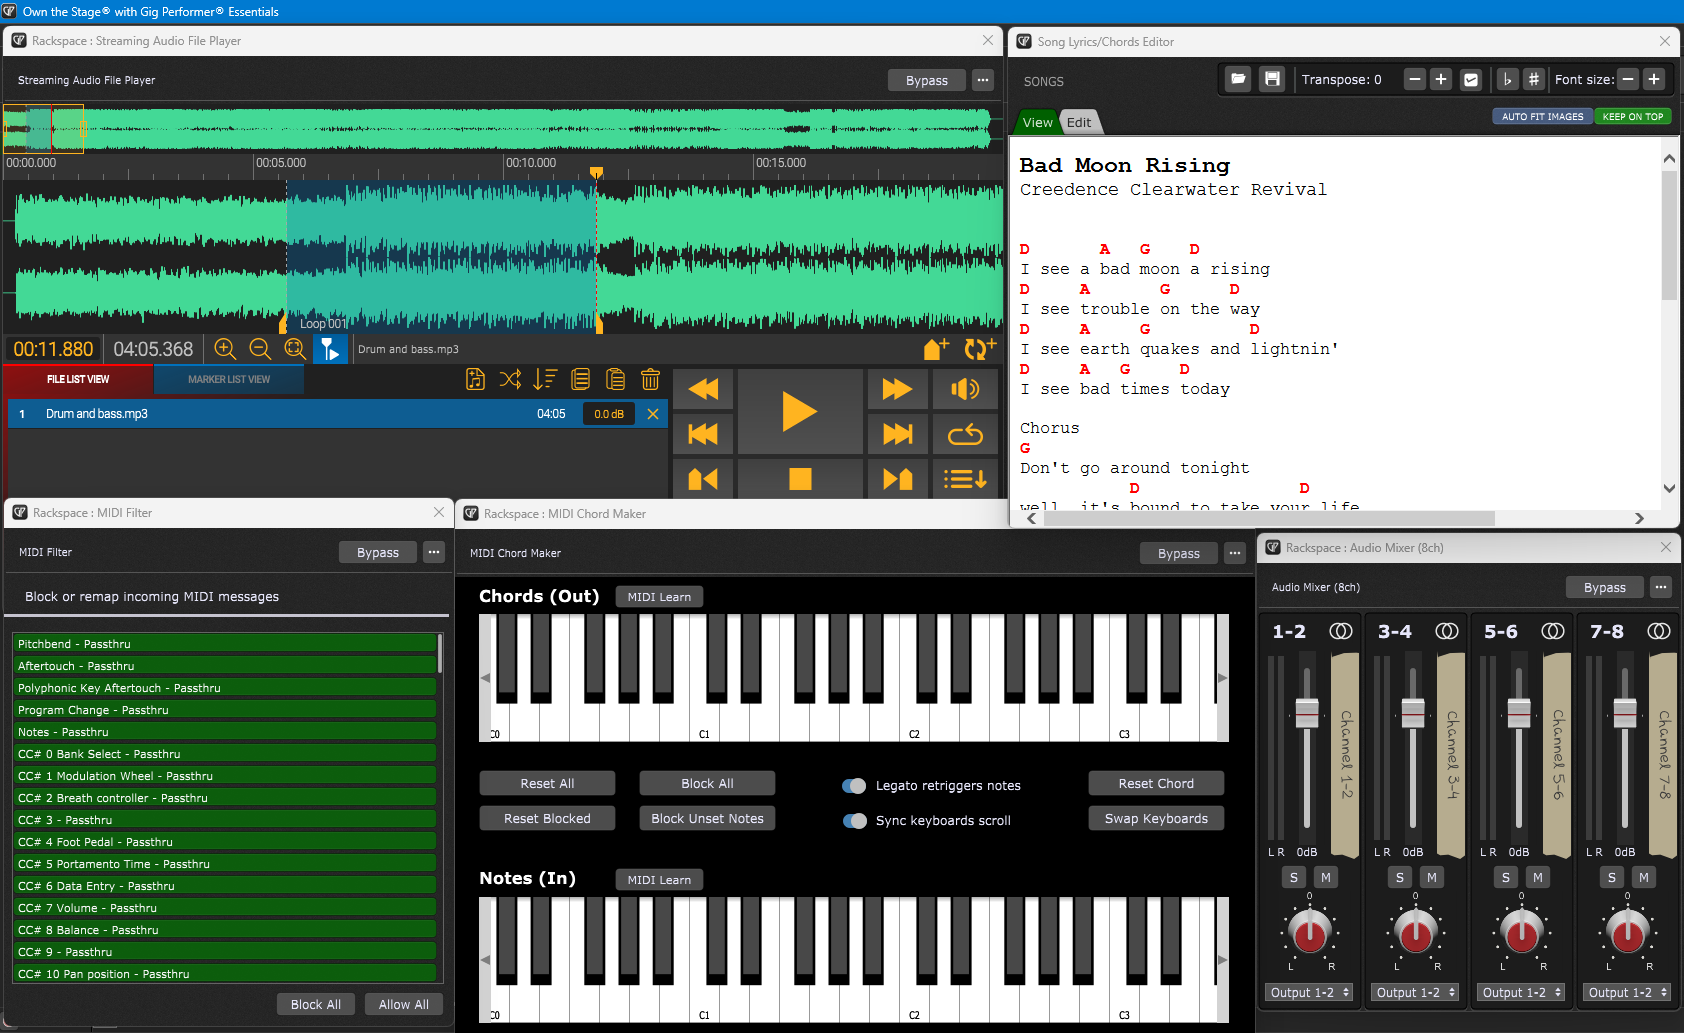Bypass the Streaming Audio File Player

[926, 80]
